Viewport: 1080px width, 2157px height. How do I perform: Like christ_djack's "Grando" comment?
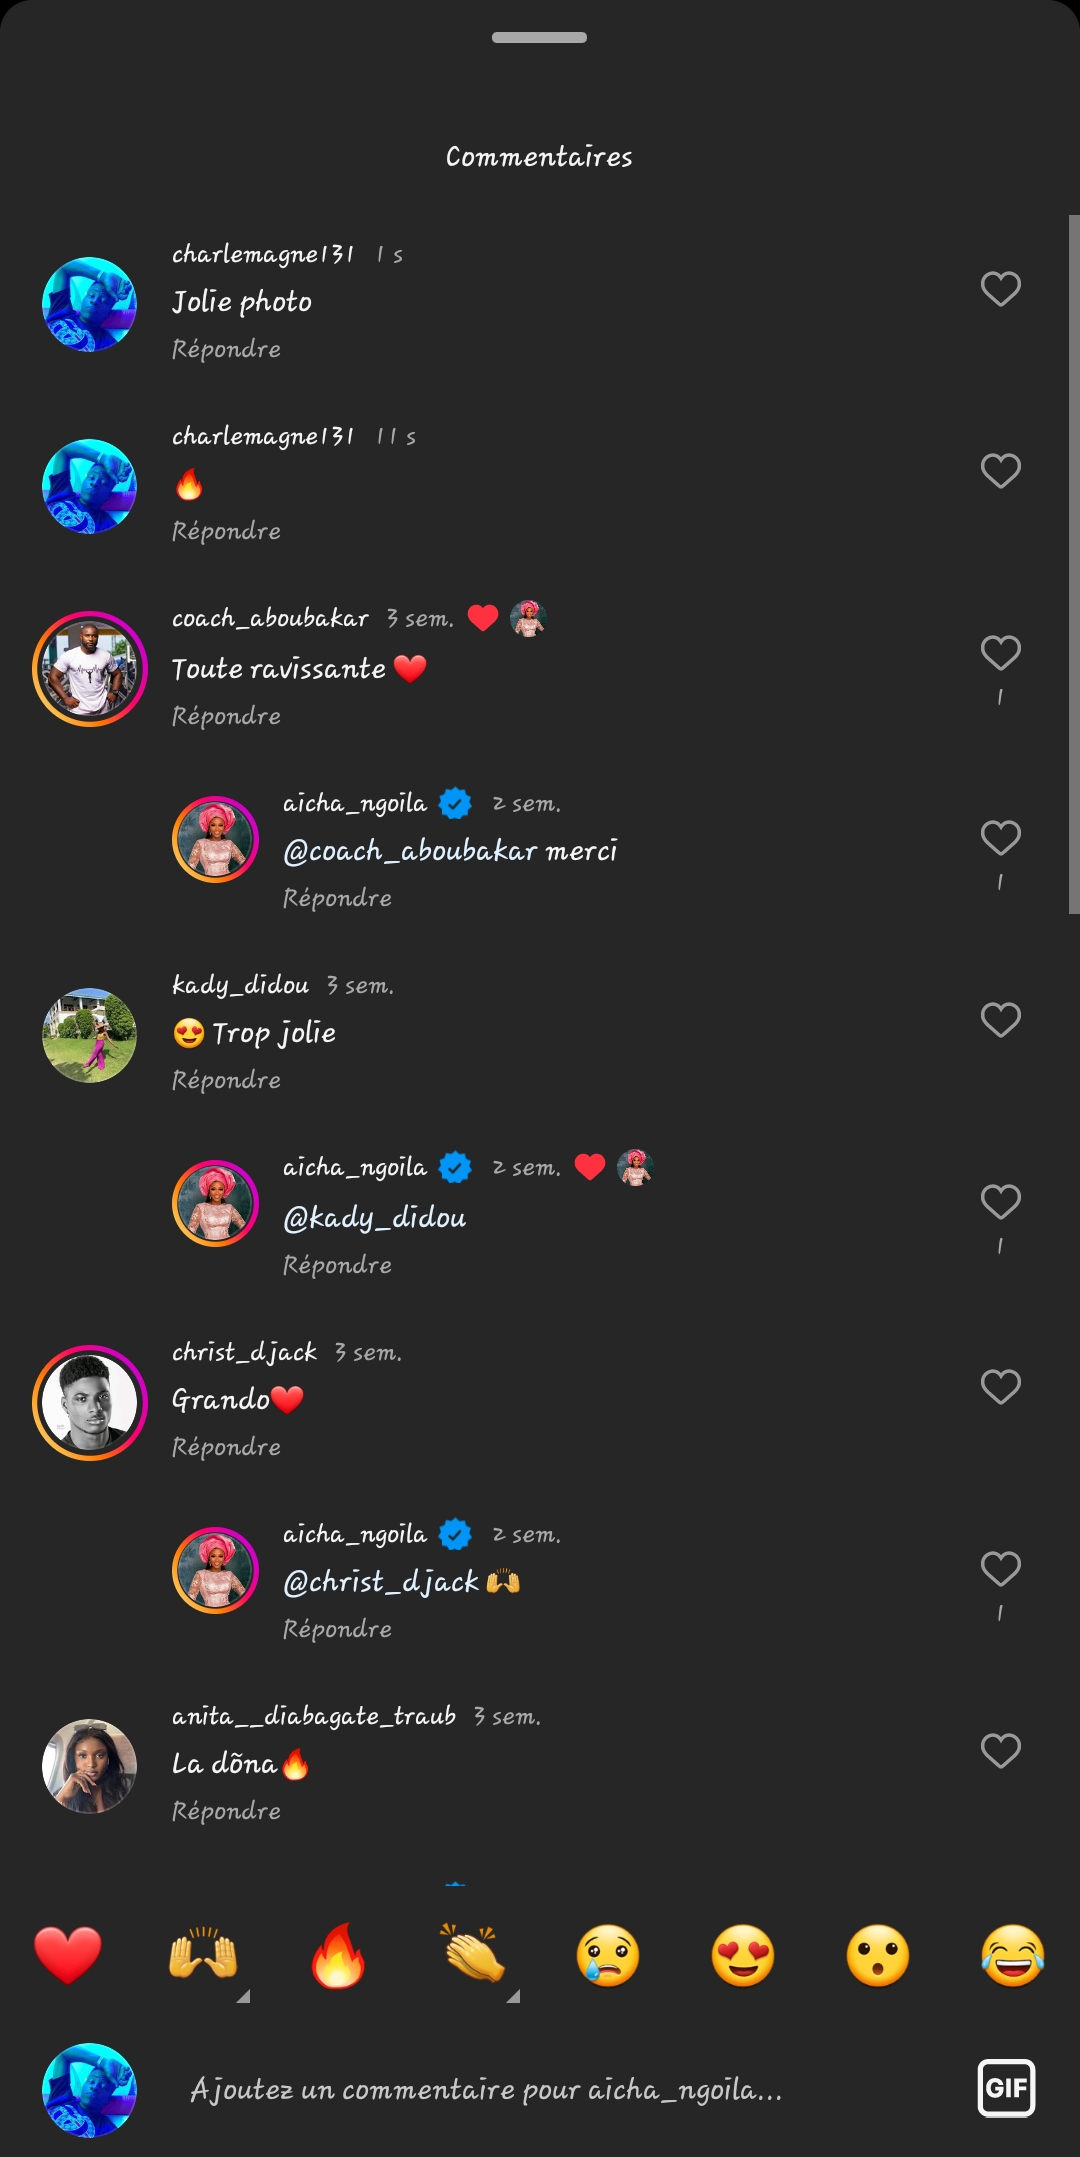point(1000,1386)
